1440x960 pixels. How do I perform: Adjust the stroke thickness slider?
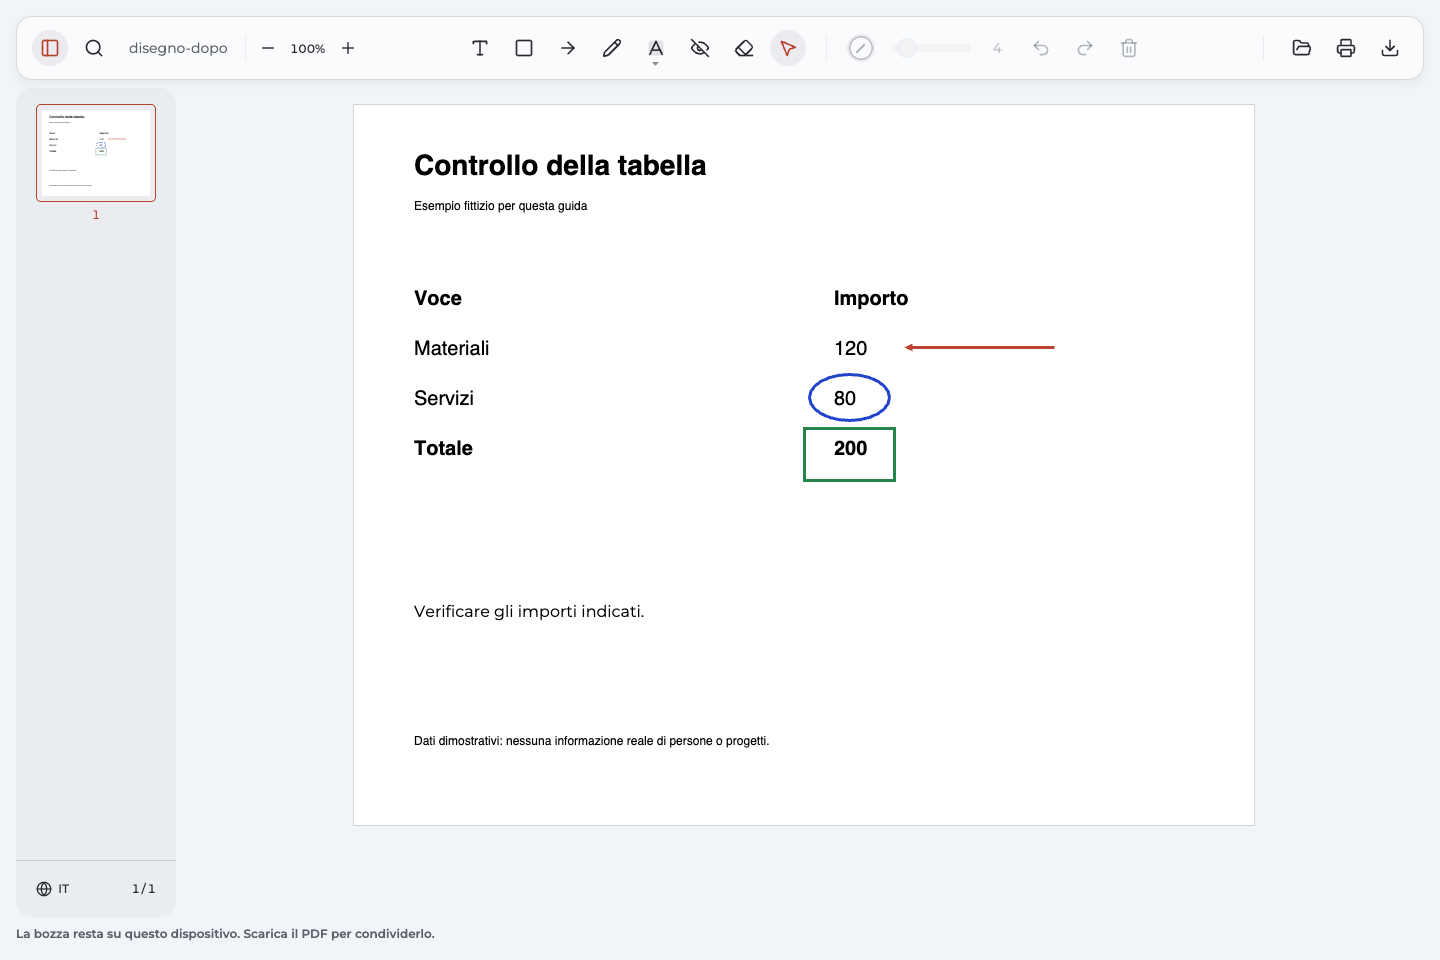[931, 48]
